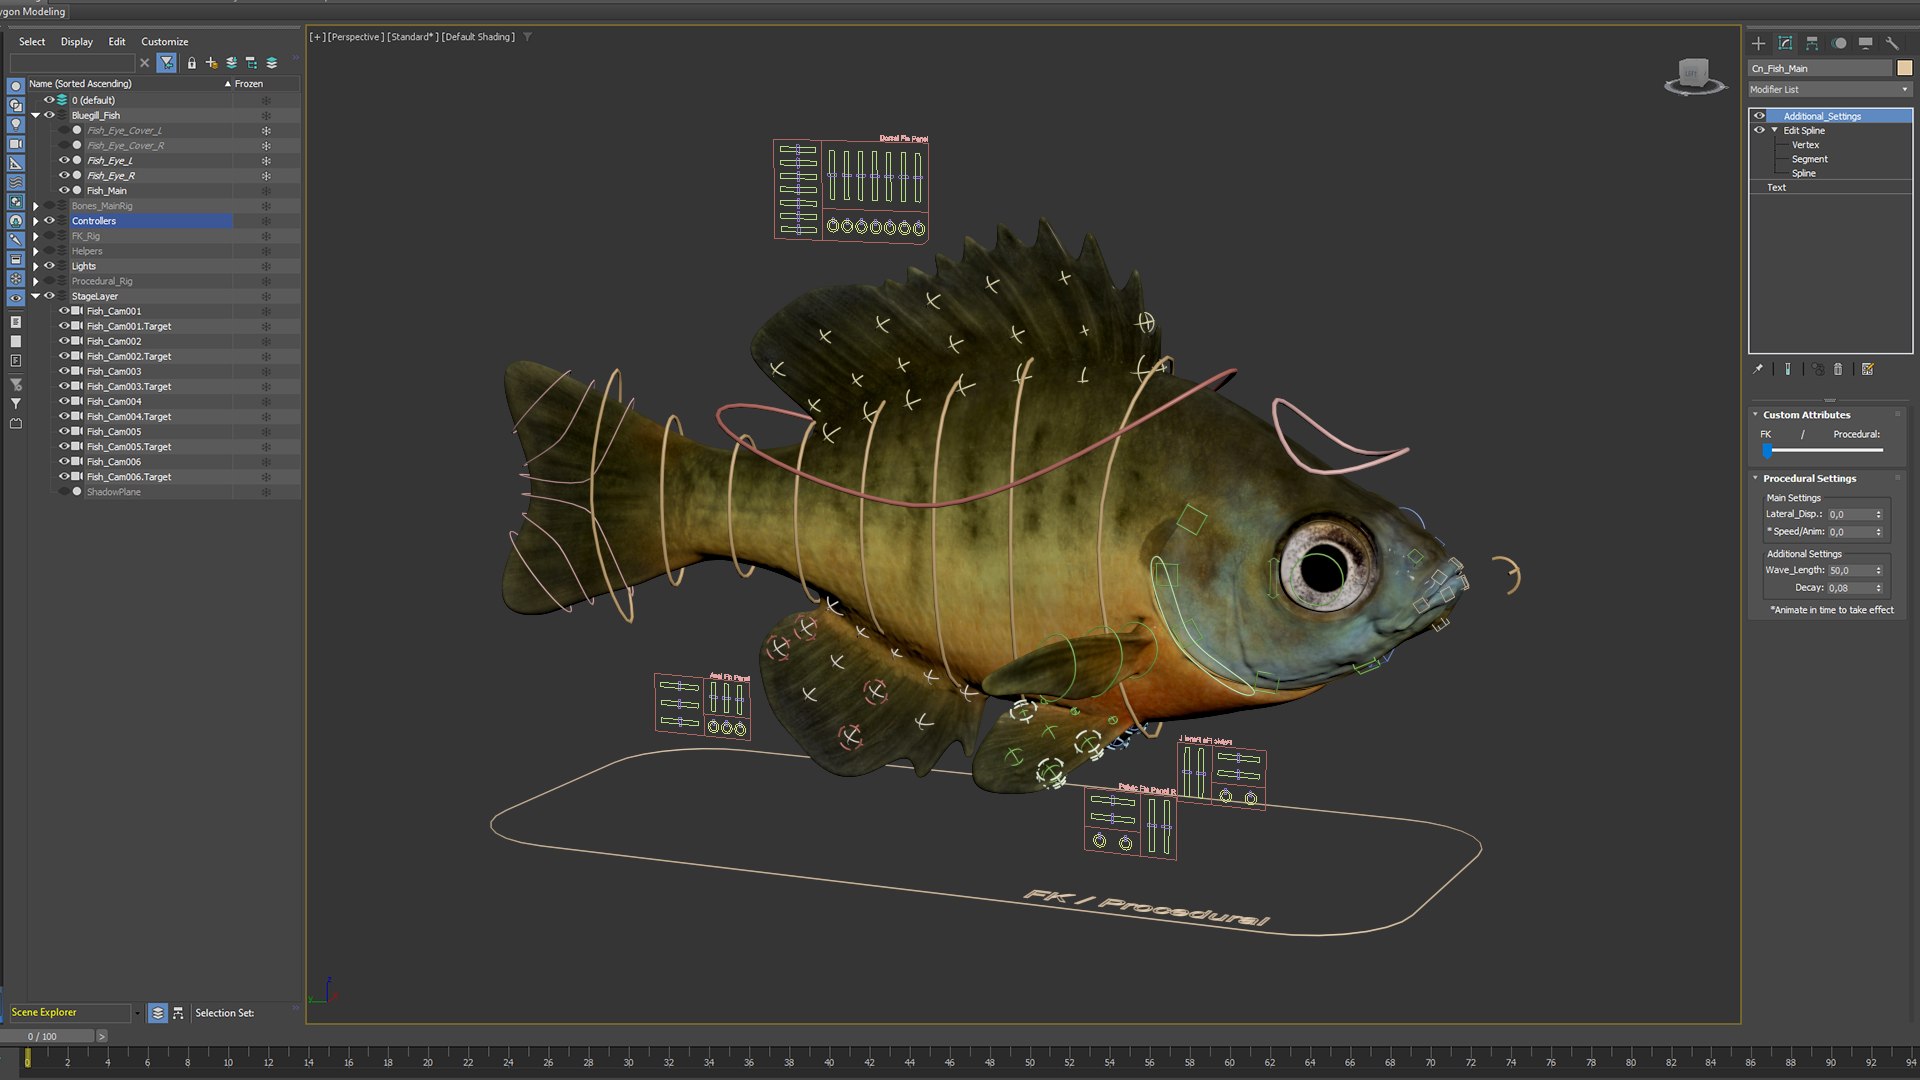Hide the Lights layer eye icon
Screen dimensions: 1920x1080
(x=49, y=266)
